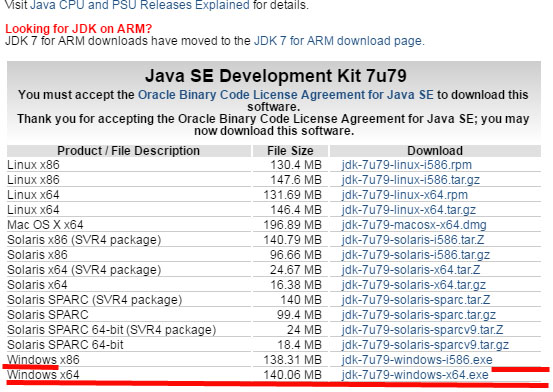Click the 140.79 MB file size
Screen dimensions: 553x392
click(293, 240)
